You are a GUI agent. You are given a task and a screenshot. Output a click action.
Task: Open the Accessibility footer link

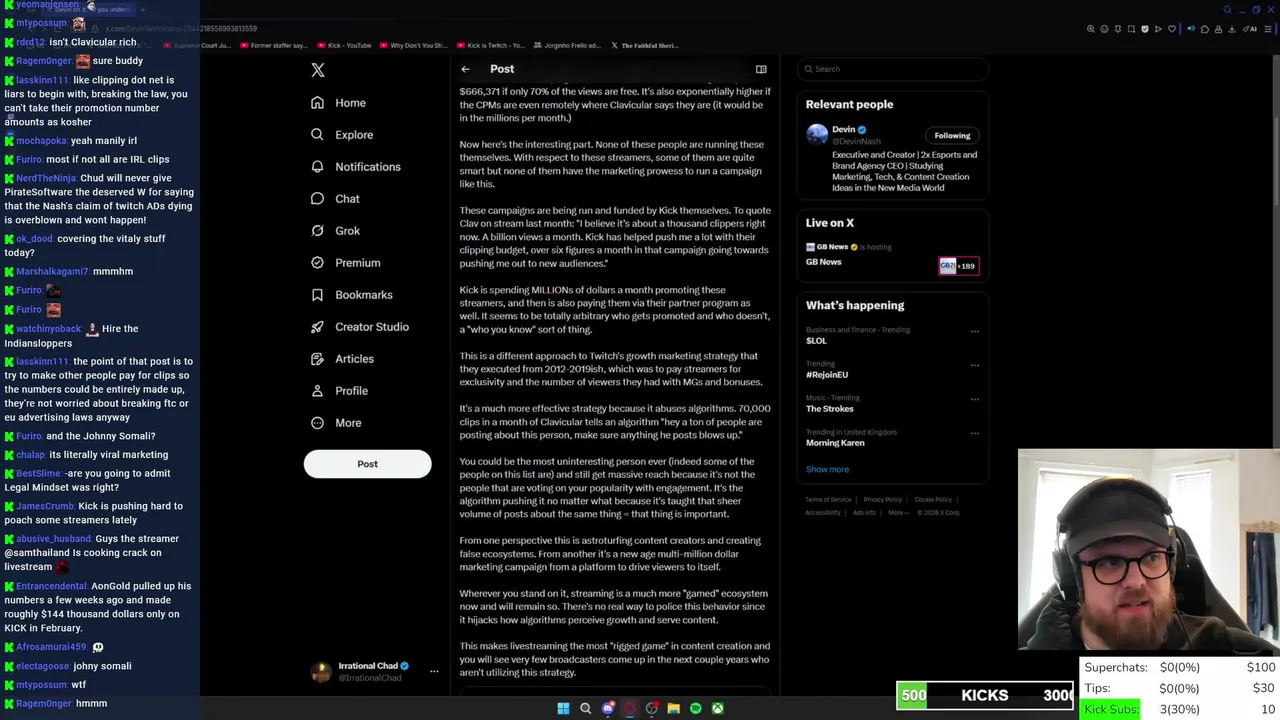point(823,512)
